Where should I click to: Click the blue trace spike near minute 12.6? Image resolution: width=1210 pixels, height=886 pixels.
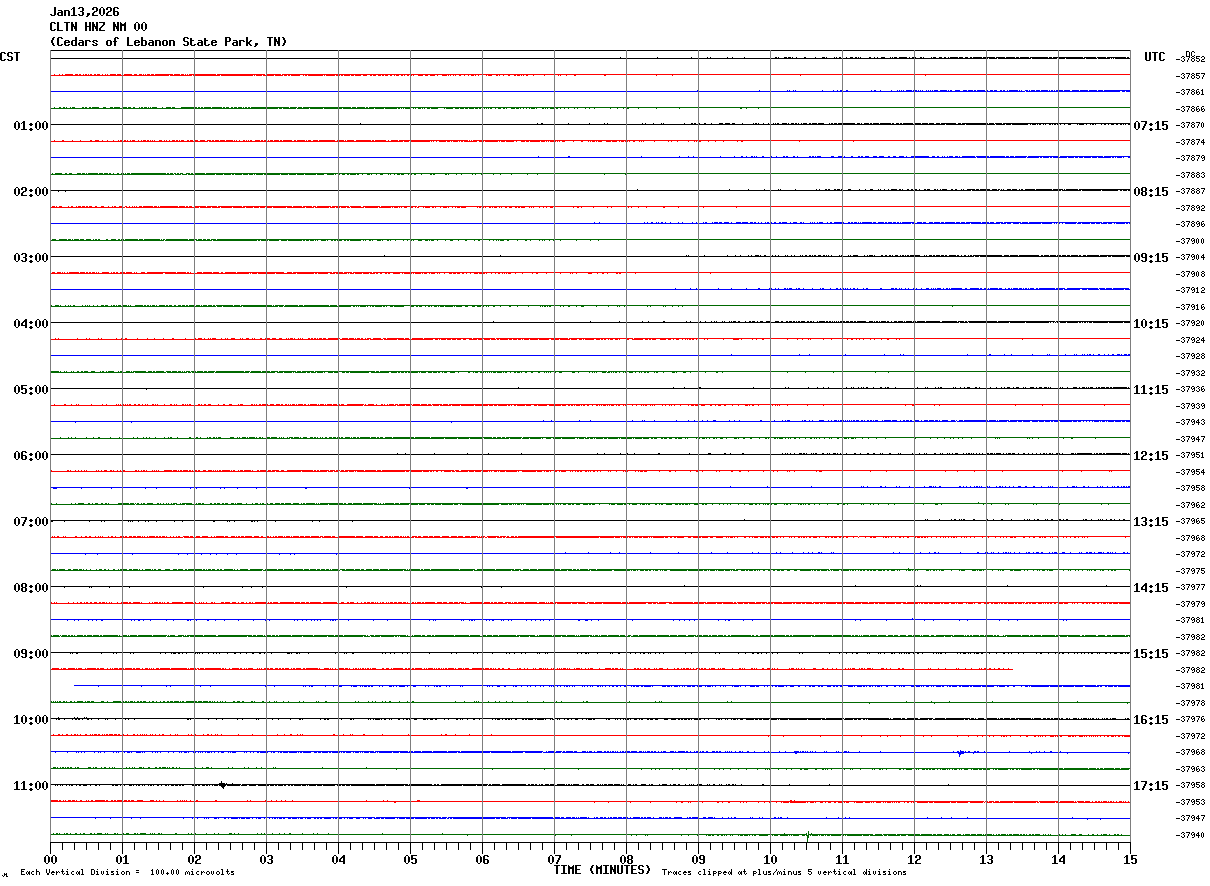coord(960,752)
